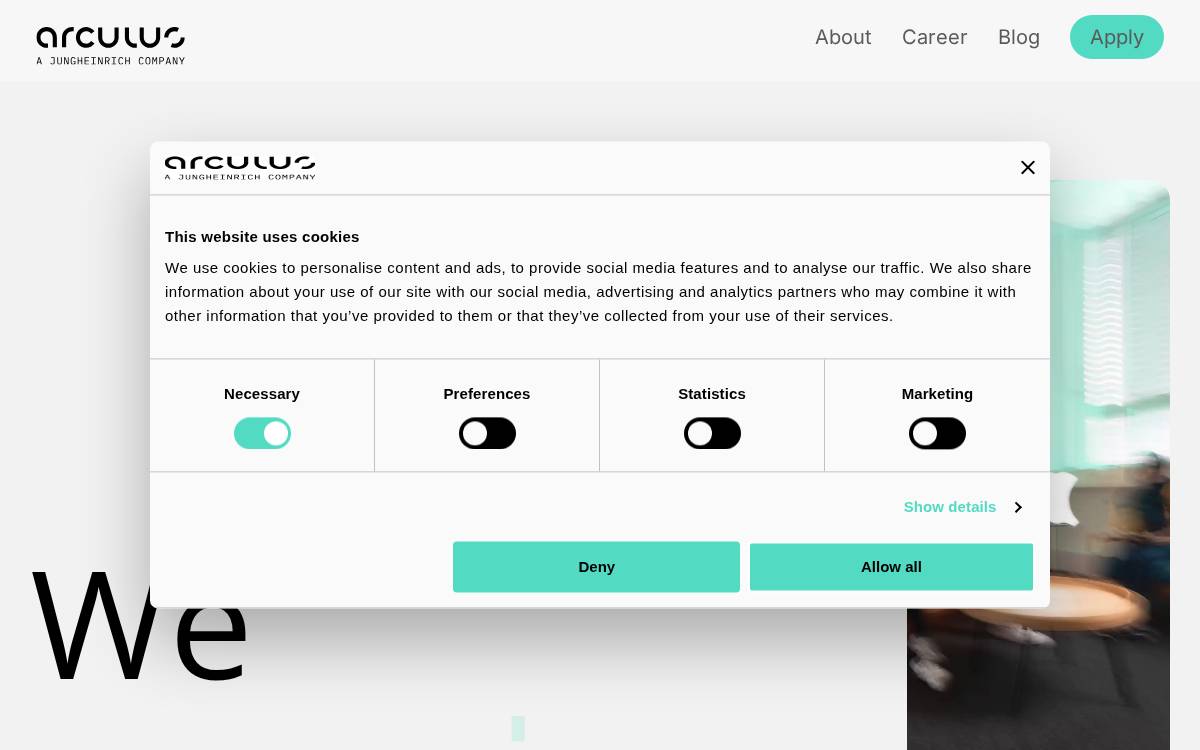Expand Show details in the cookie dialog
The height and width of the screenshot is (750, 1200).
pyautogui.click(x=962, y=507)
